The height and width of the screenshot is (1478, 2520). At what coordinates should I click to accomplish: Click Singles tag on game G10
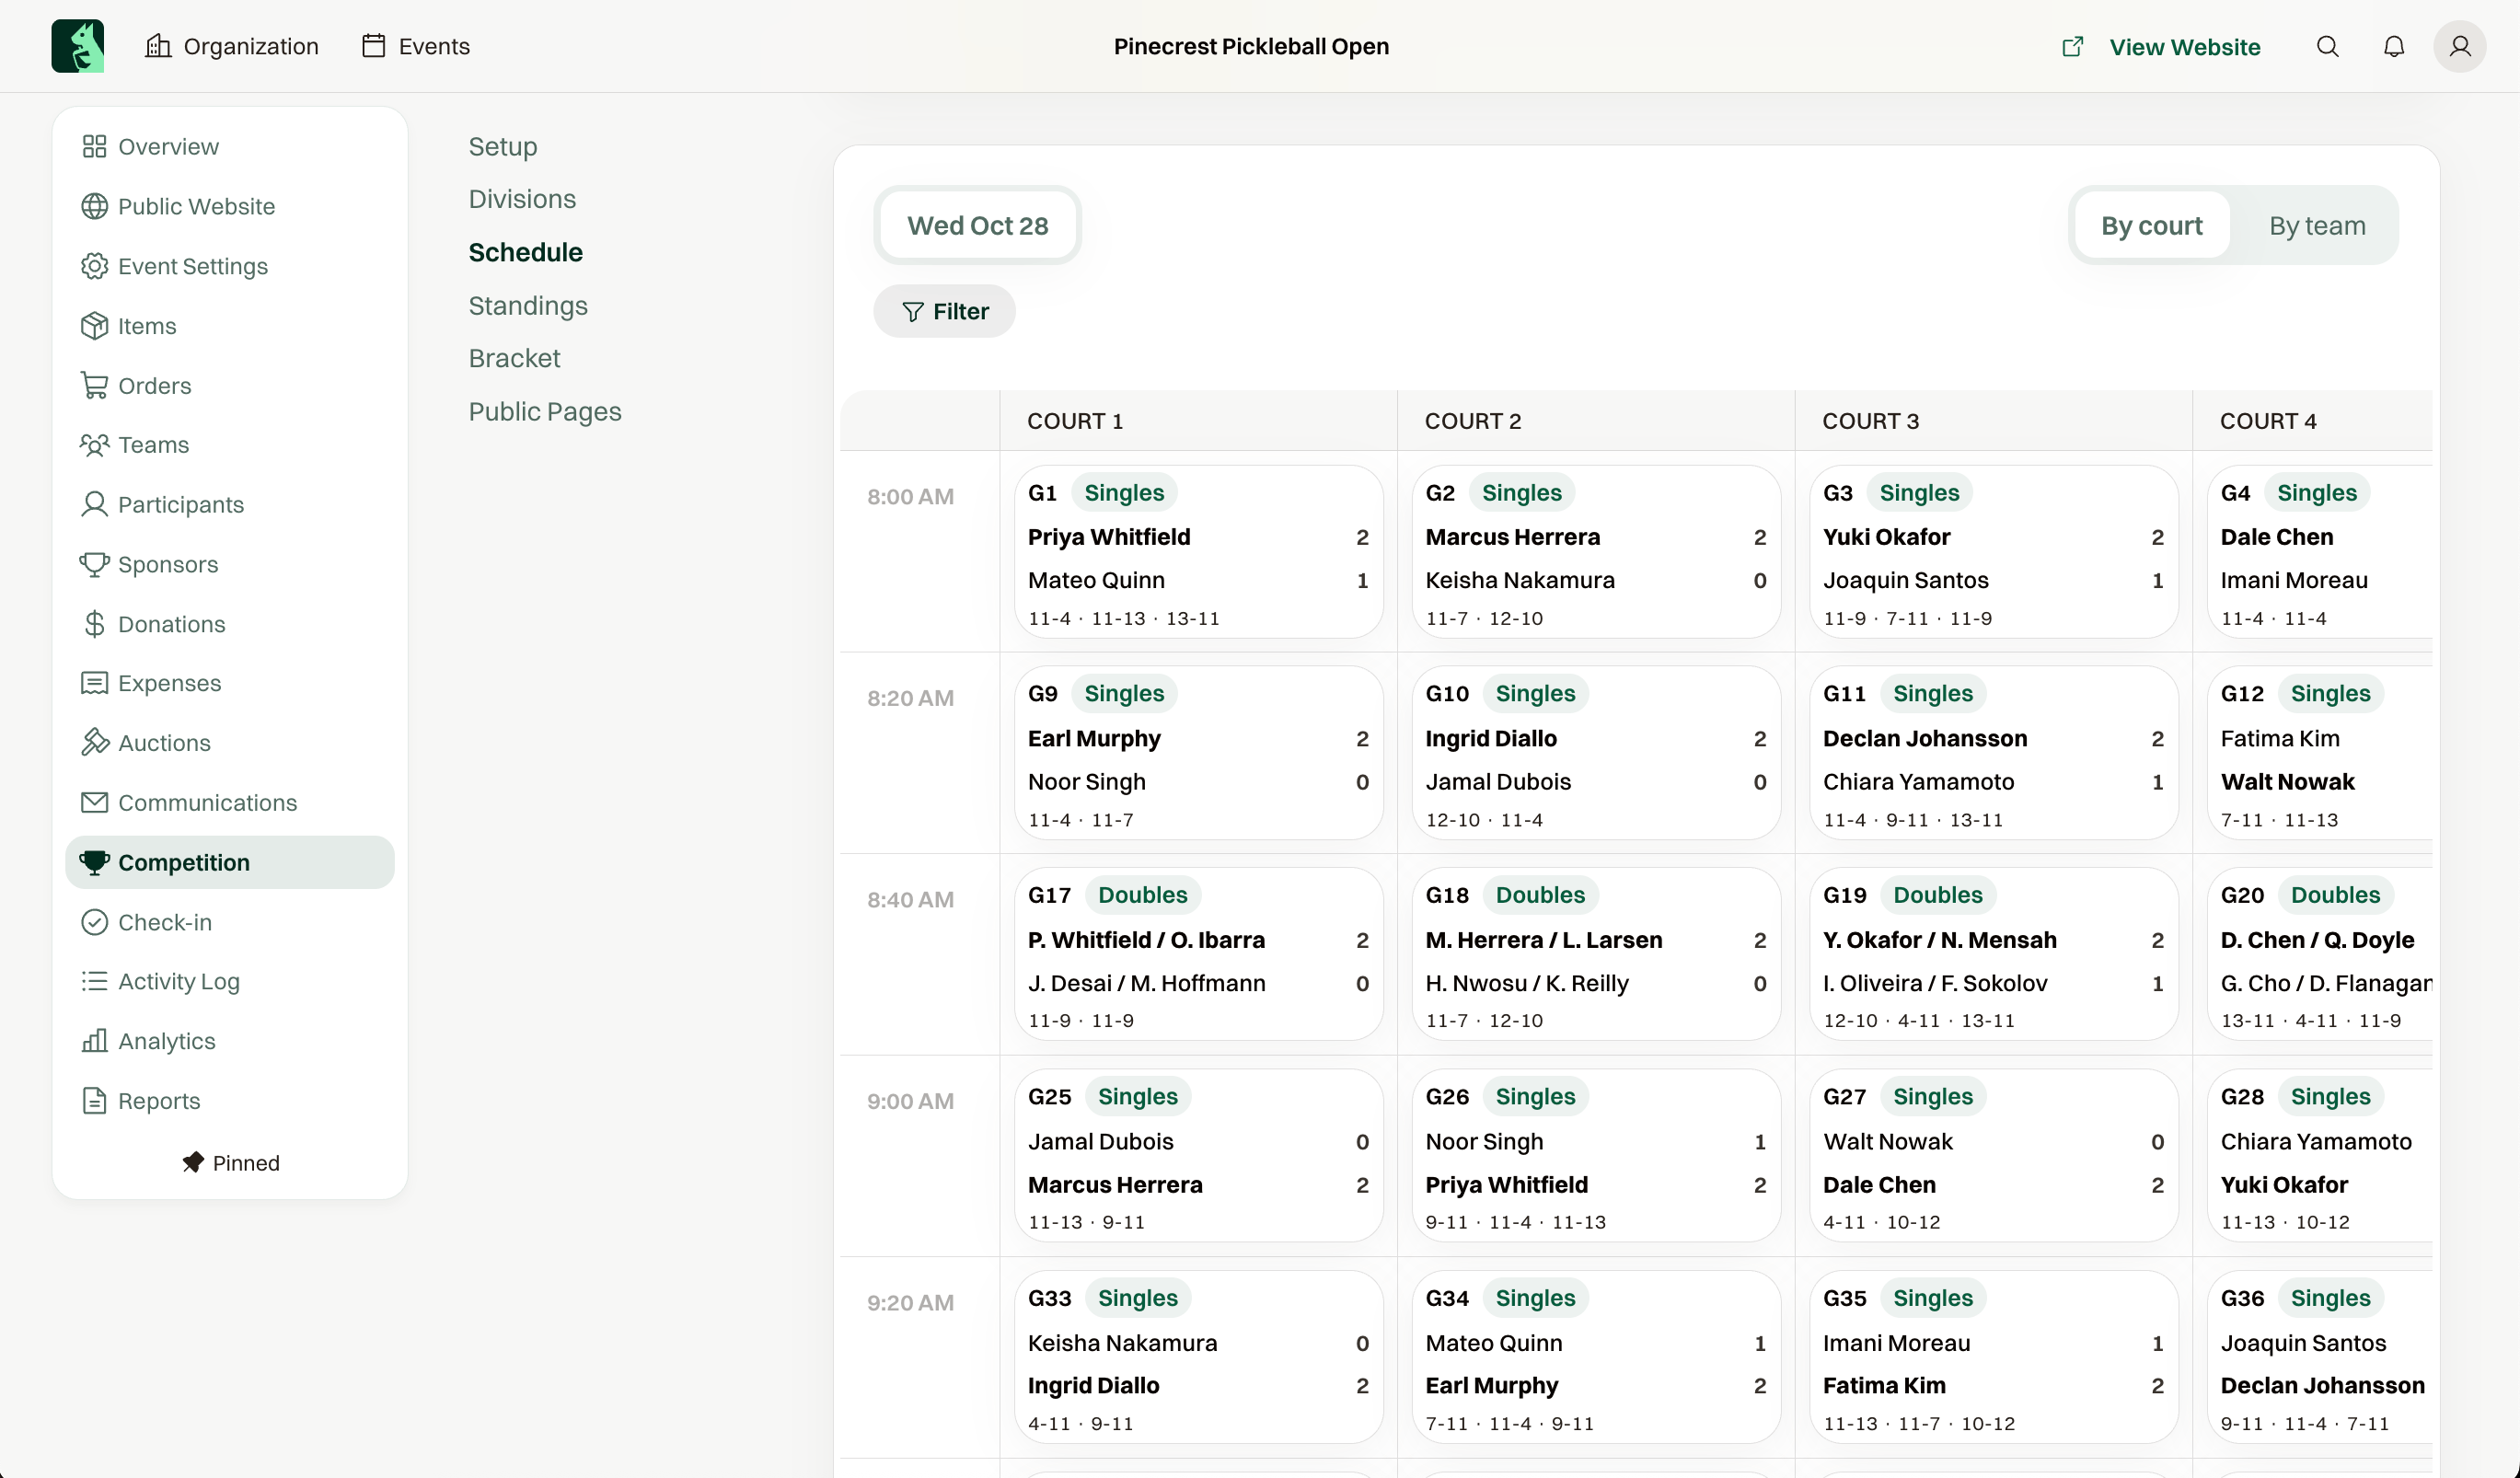click(x=1535, y=694)
